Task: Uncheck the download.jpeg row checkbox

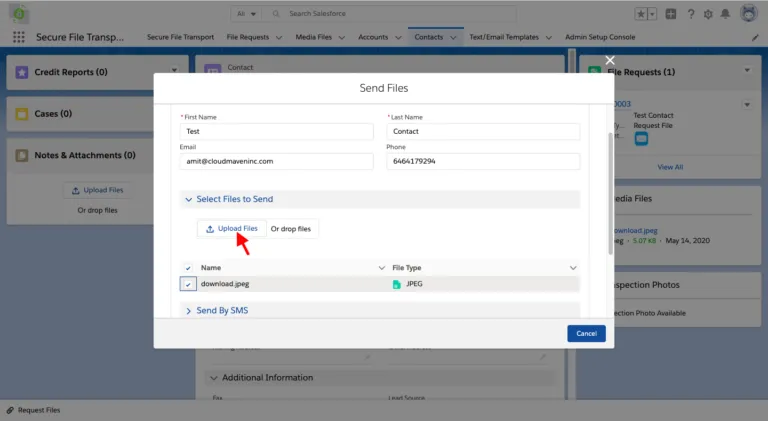Action: point(188,284)
